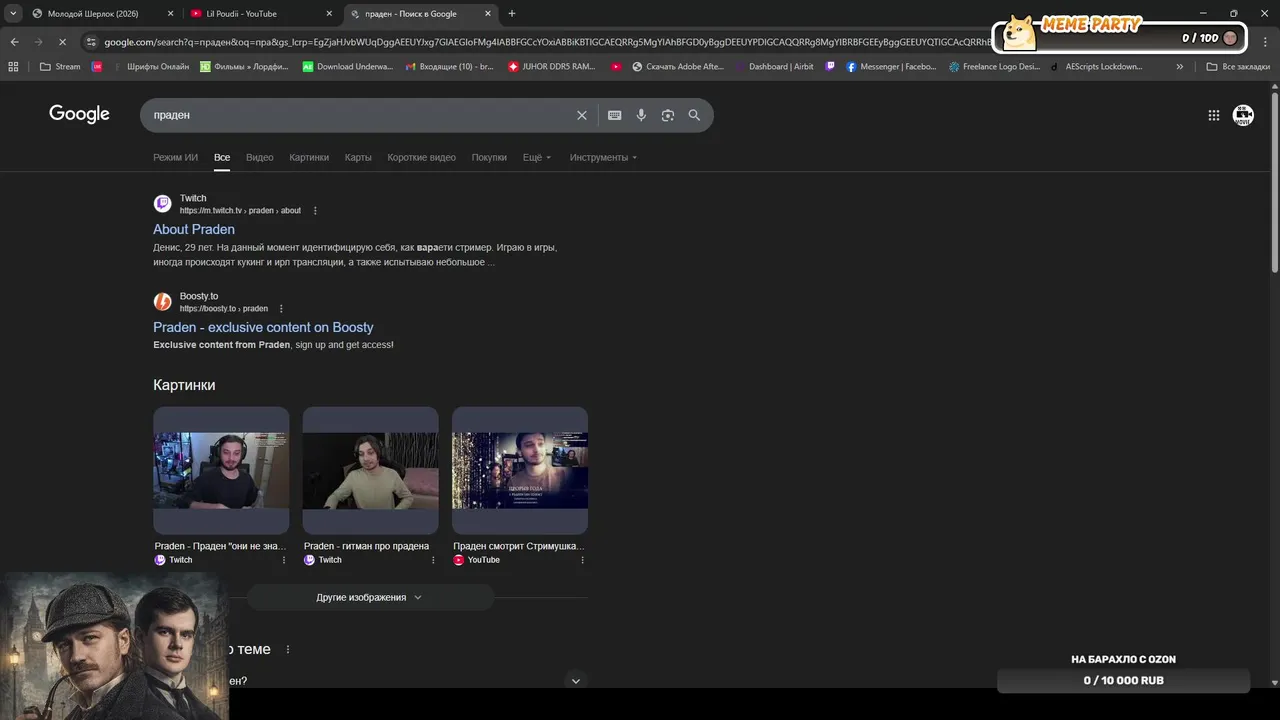Open 'Praden - exclusive content on Boosty' link
1280x720 pixels.
pos(263,328)
